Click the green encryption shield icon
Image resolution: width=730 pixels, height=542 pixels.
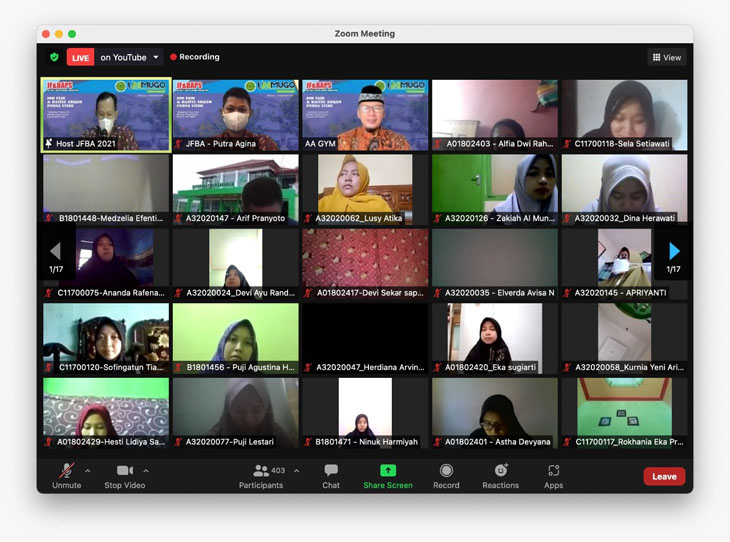pos(54,58)
